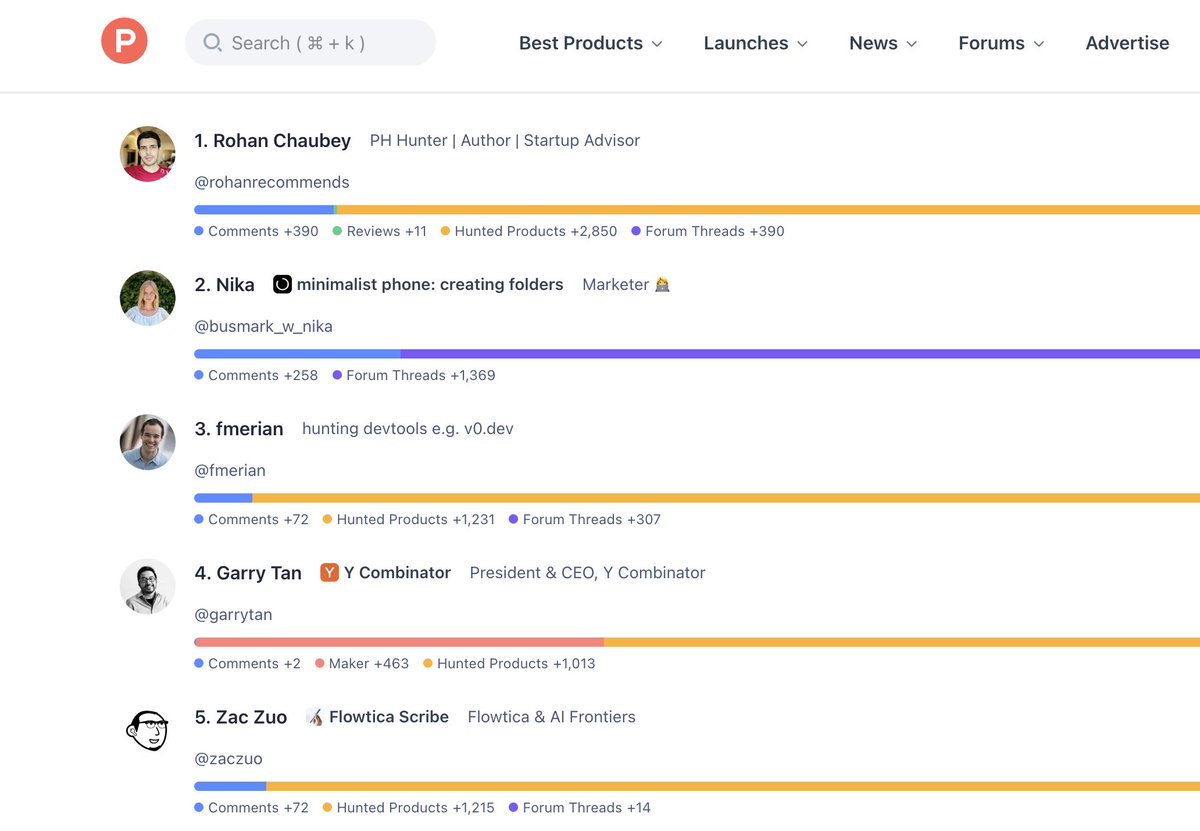1200x831 pixels.
Task: Open minimalist phone: creating folders link
Action: [x=430, y=285]
